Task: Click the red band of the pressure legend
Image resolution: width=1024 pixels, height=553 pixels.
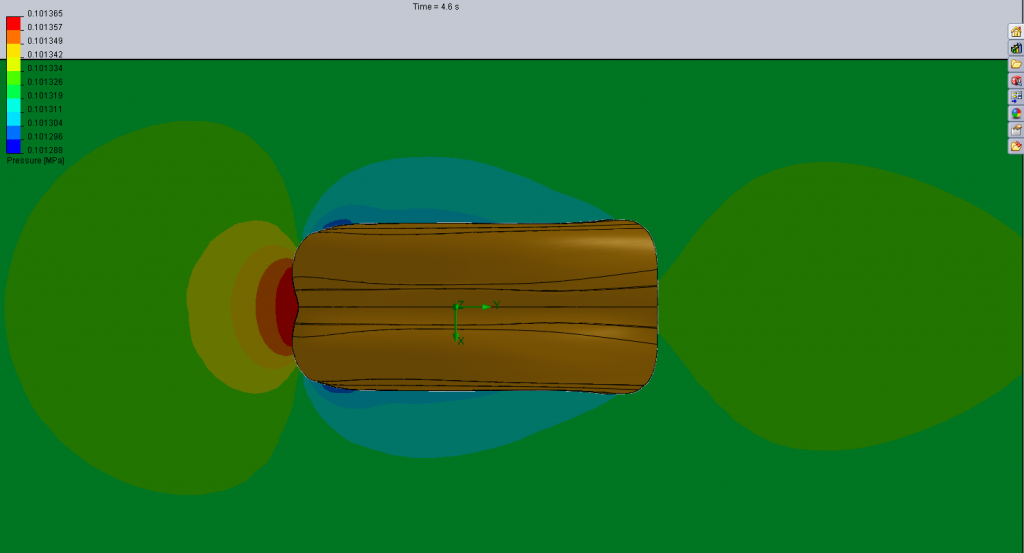Action: point(13,24)
